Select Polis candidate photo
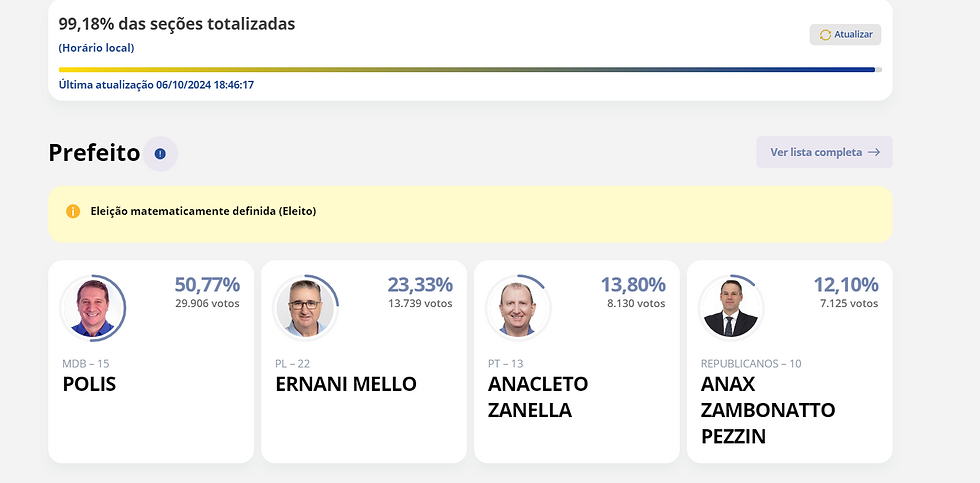 [x=93, y=308]
